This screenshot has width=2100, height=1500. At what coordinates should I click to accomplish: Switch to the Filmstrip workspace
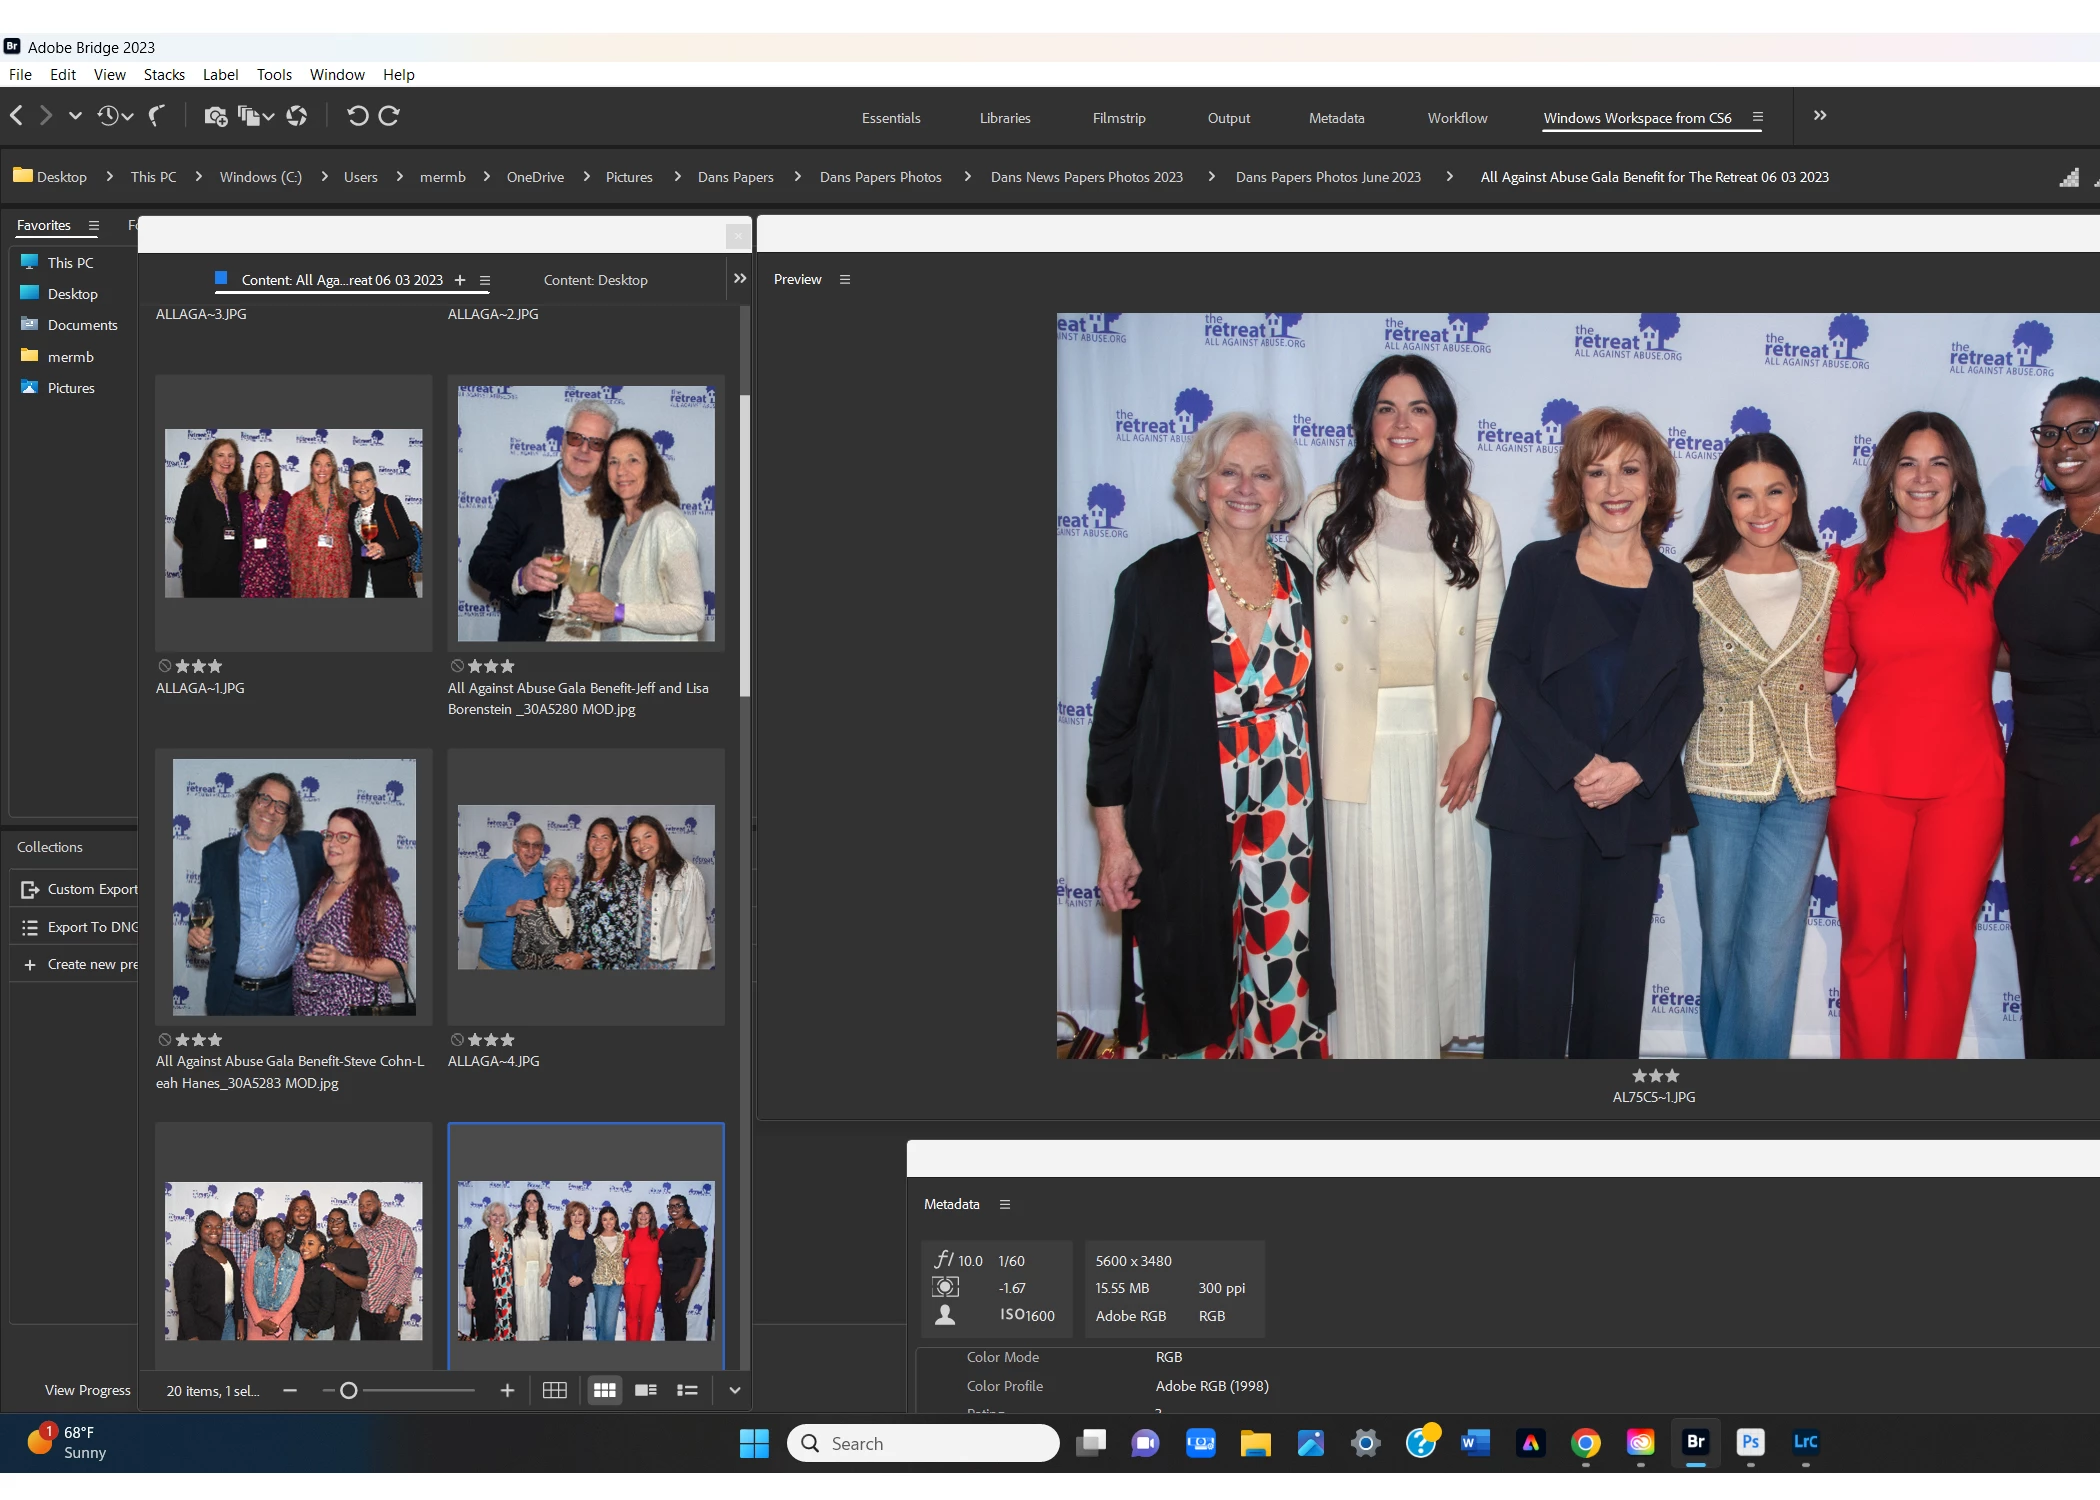tap(1118, 118)
